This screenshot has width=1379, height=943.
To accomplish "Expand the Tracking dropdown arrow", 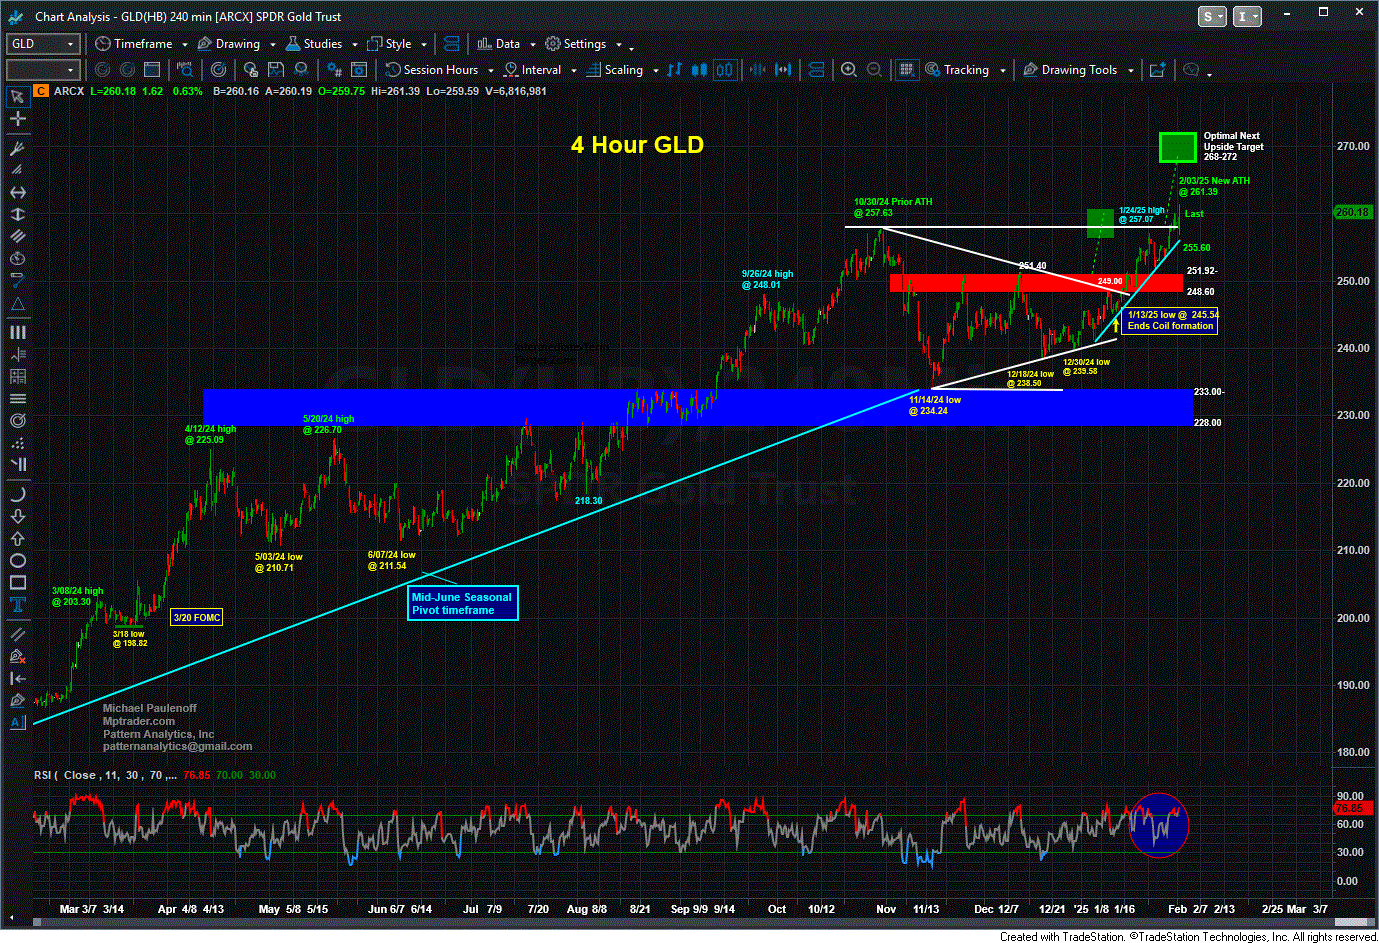I will pos(1002,70).
